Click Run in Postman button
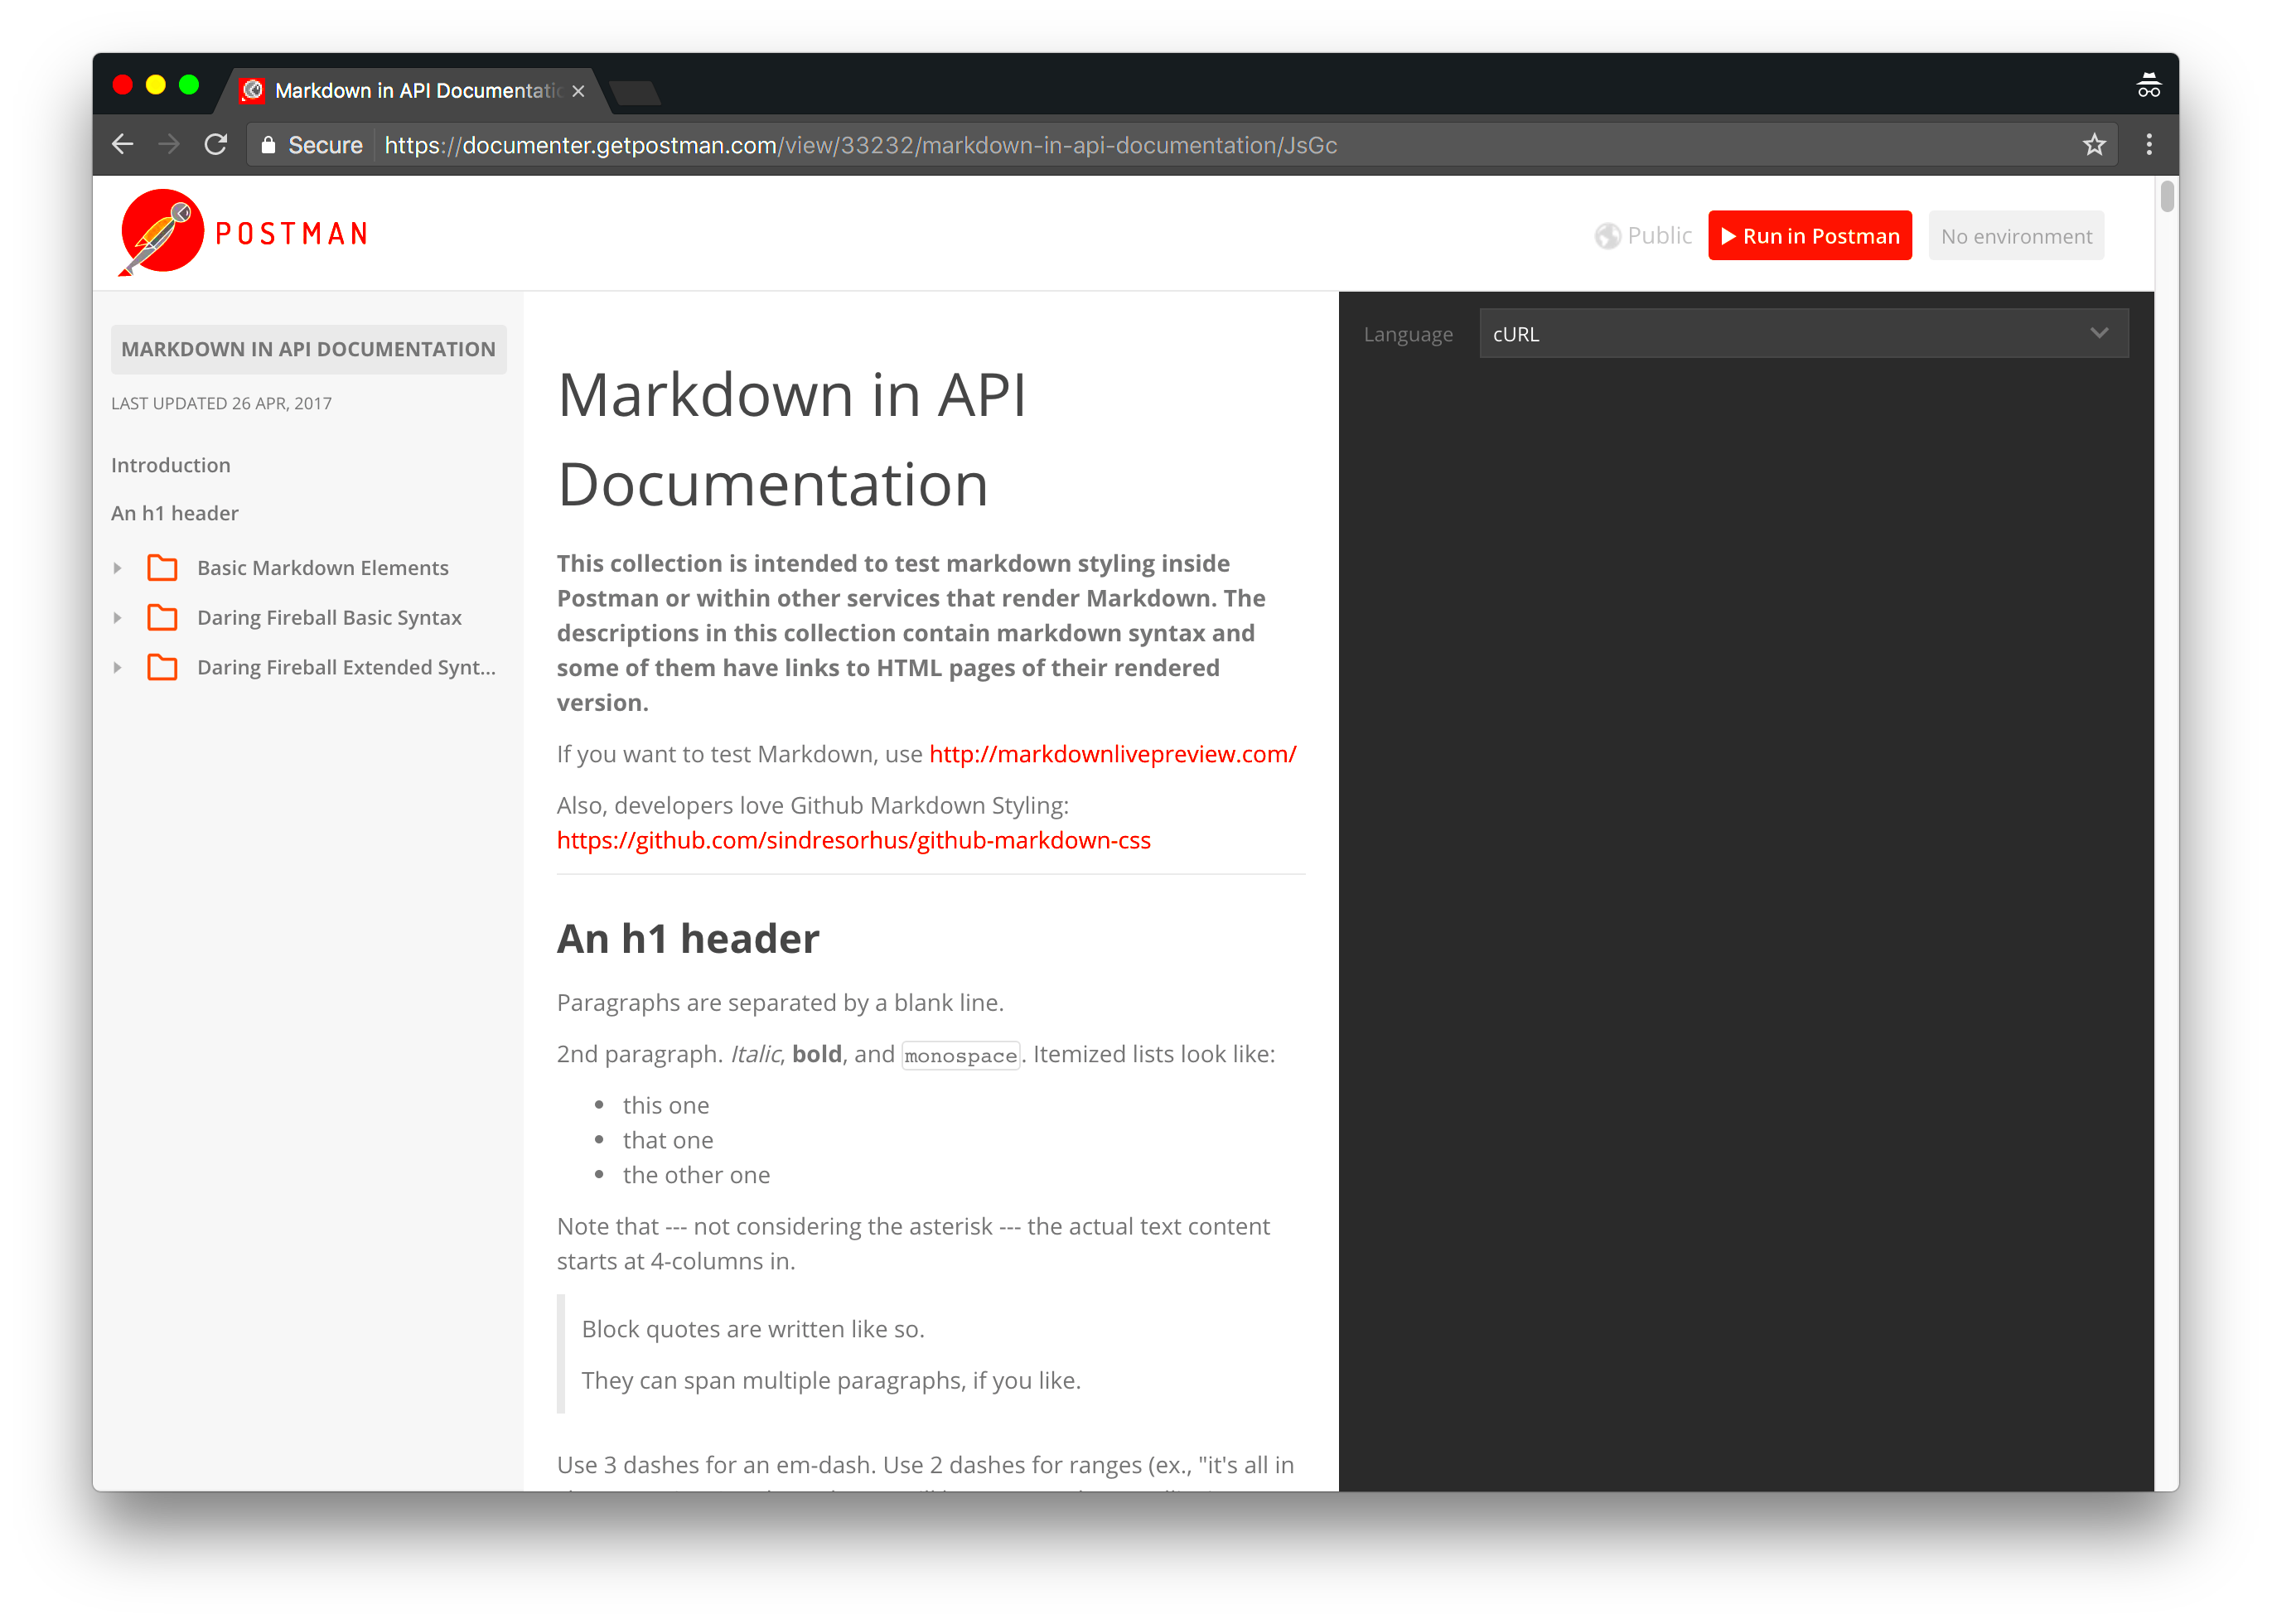Screen dimensions: 2272x1624 [x=1809, y=236]
